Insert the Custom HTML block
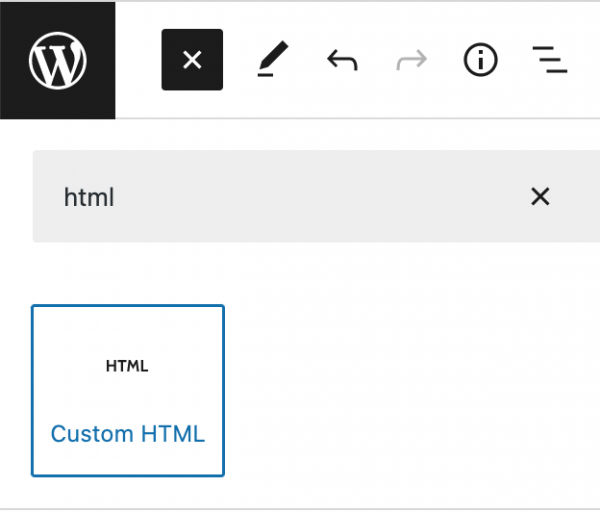 [x=128, y=390]
